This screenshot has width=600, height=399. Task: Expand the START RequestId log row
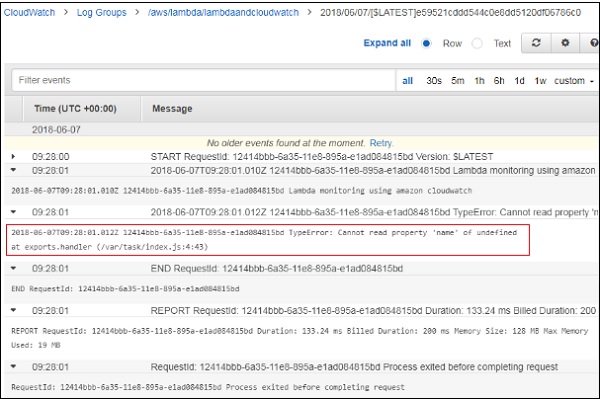point(13,156)
